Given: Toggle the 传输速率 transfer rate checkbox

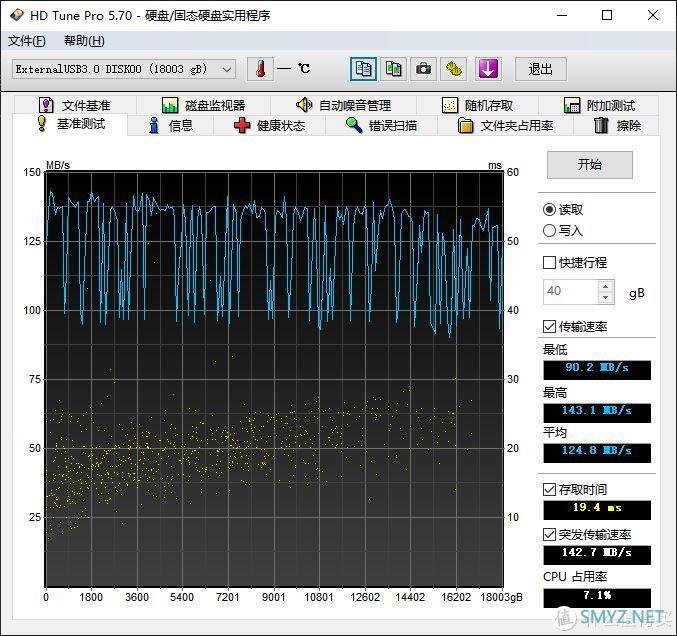Looking at the screenshot, I should coord(549,326).
